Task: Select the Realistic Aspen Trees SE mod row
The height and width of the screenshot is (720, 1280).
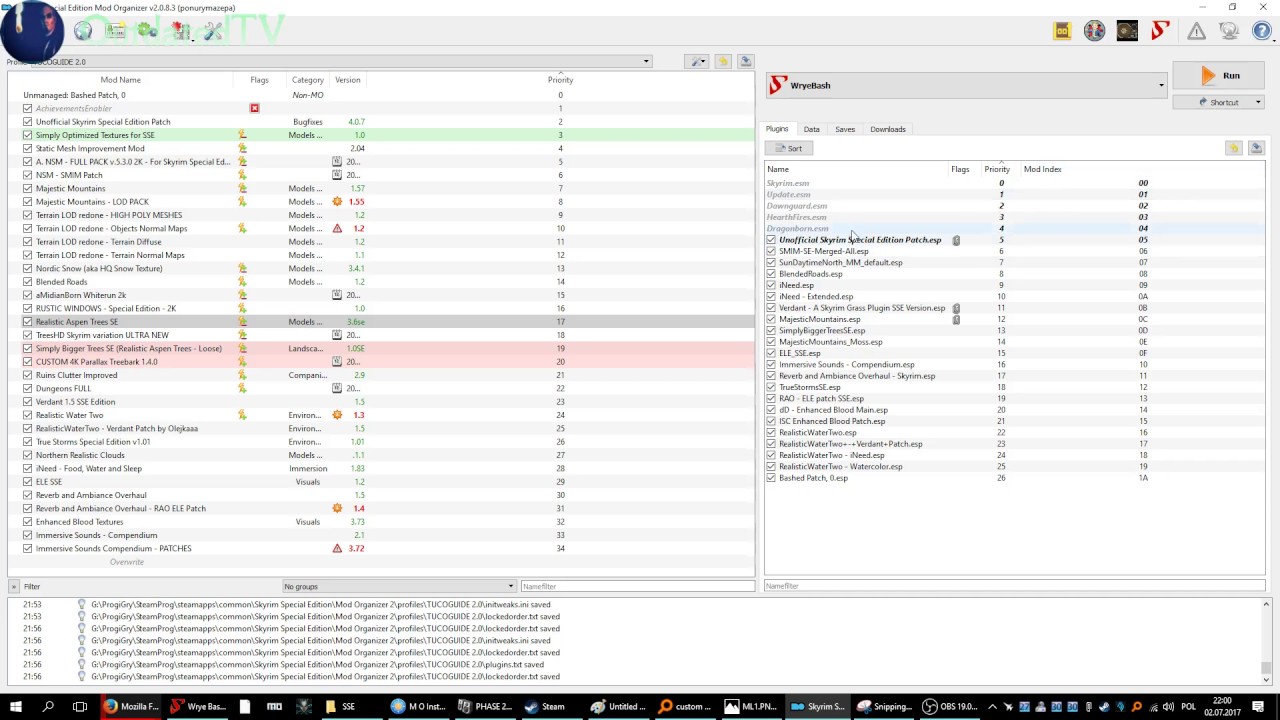Action: pyautogui.click(x=380, y=322)
